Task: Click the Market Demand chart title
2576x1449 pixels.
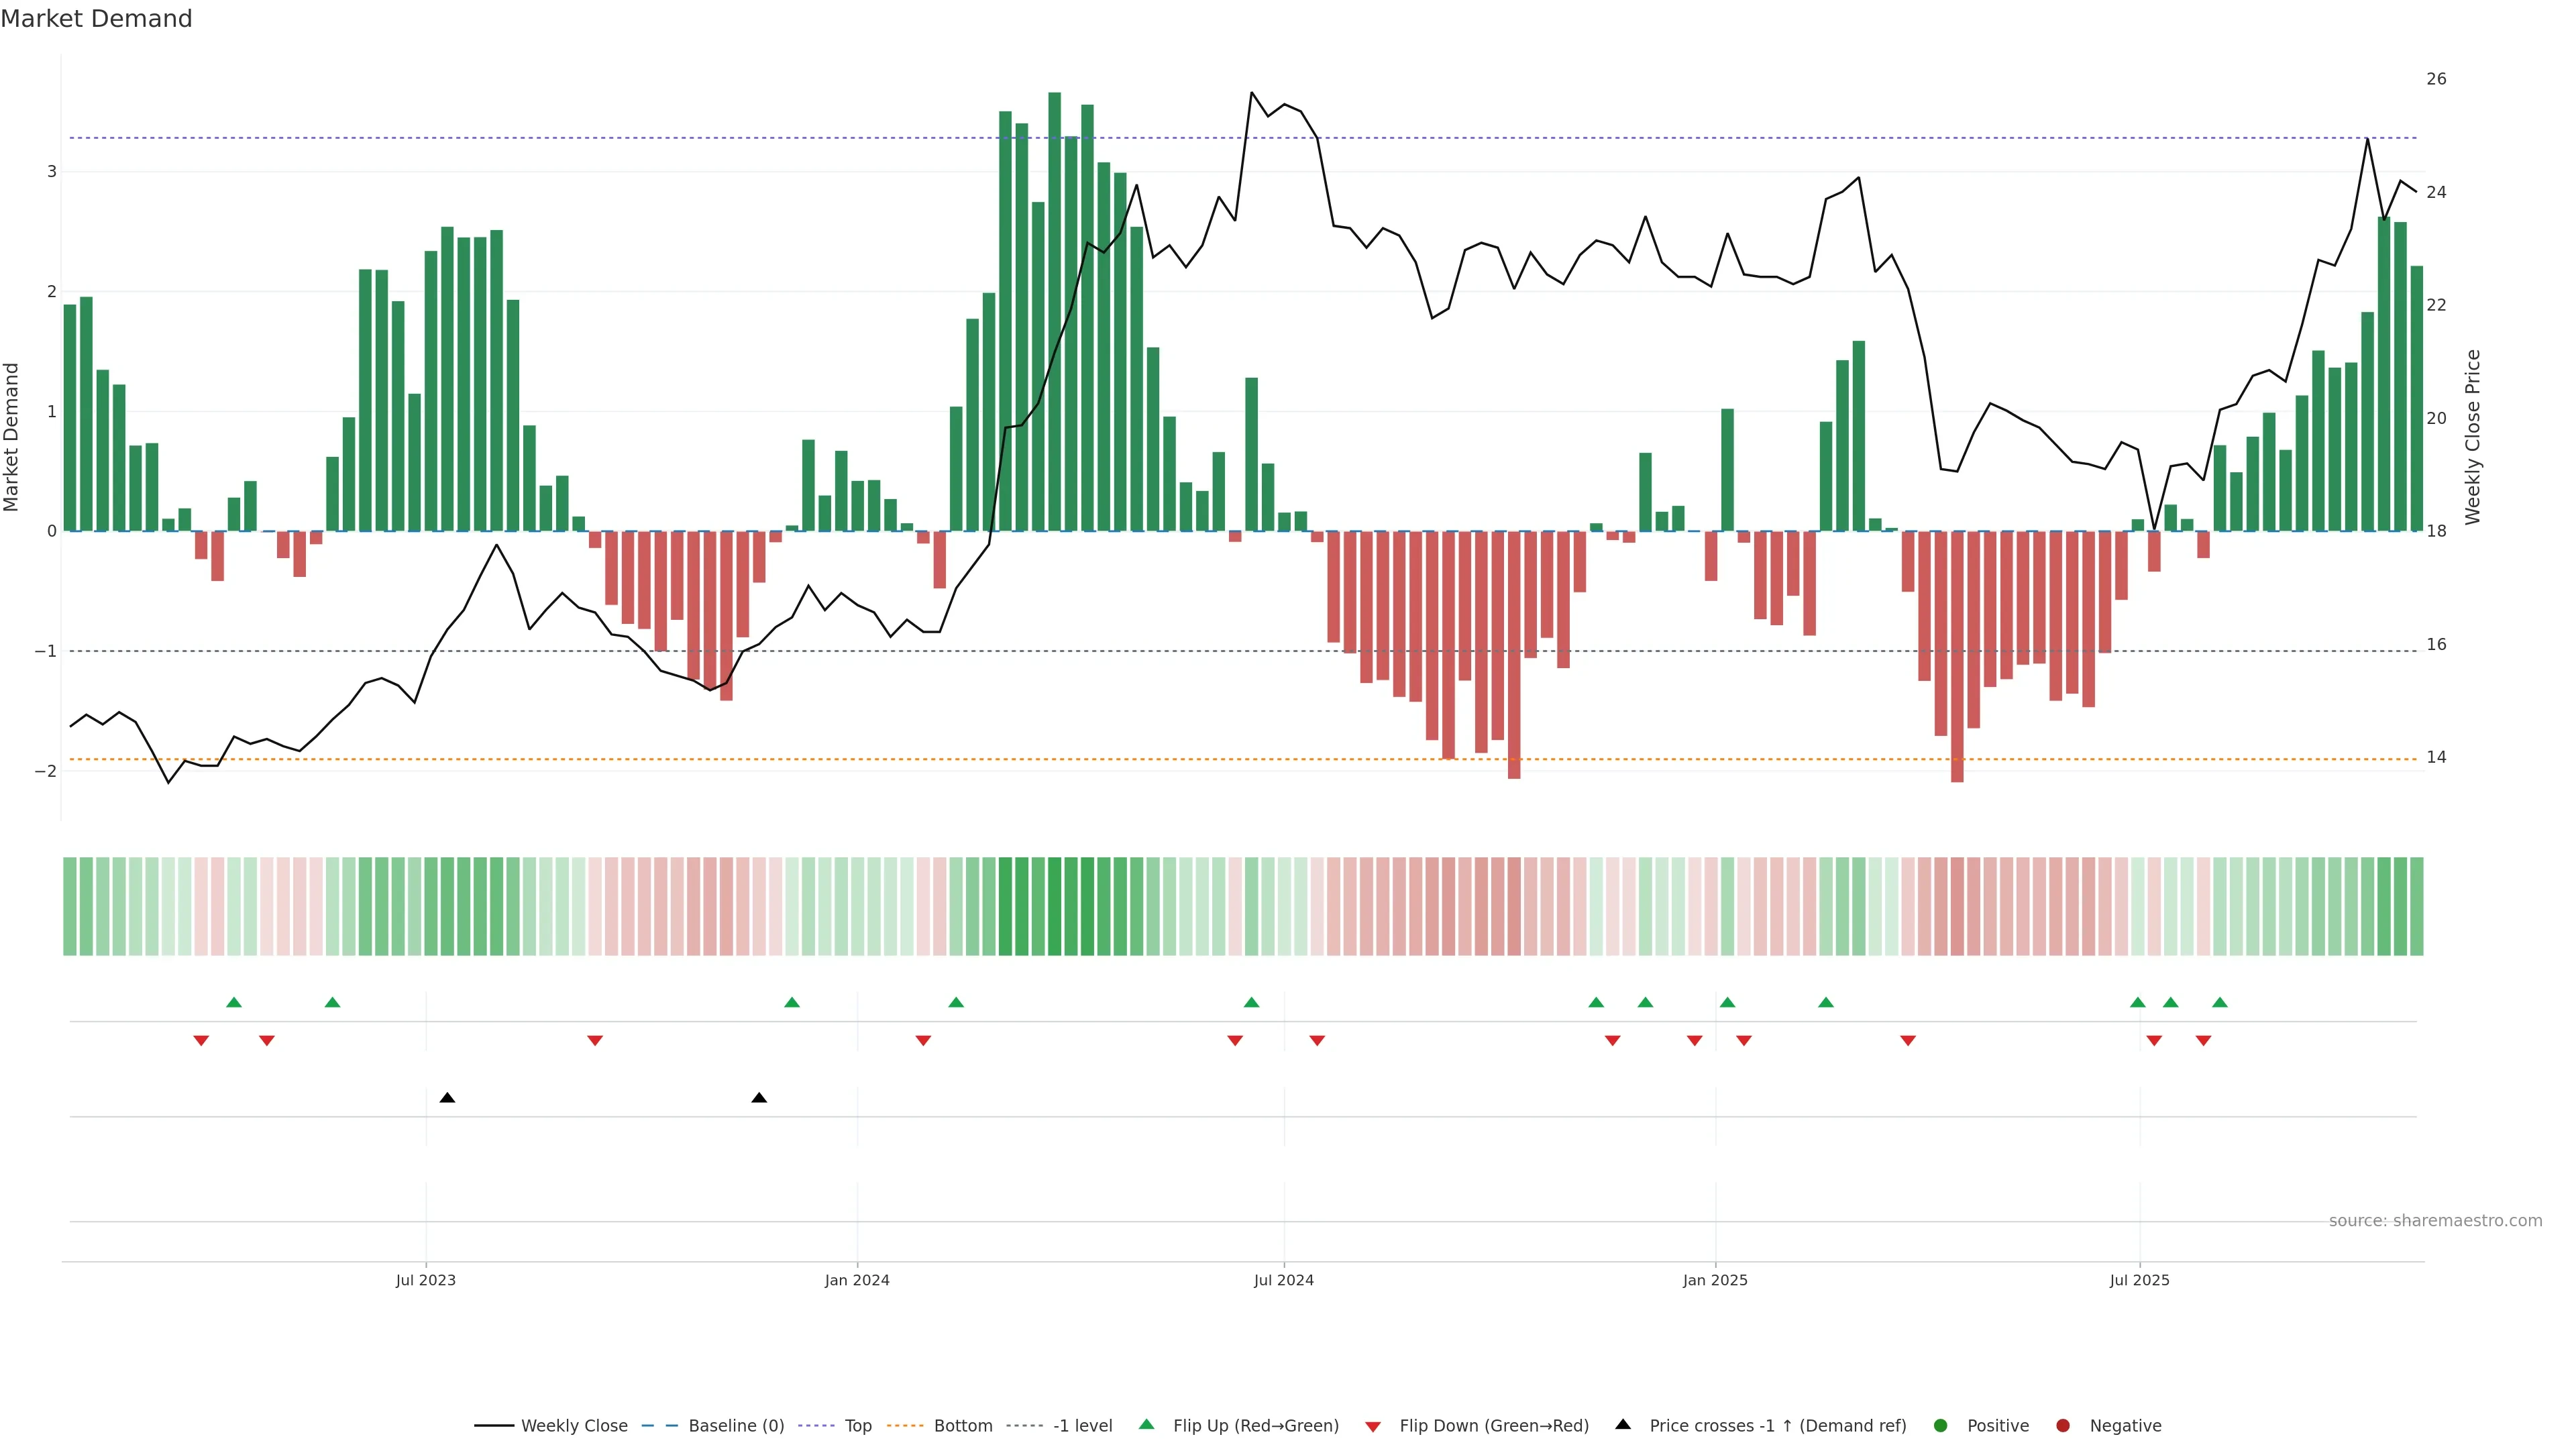Action: click(x=96, y=19)
